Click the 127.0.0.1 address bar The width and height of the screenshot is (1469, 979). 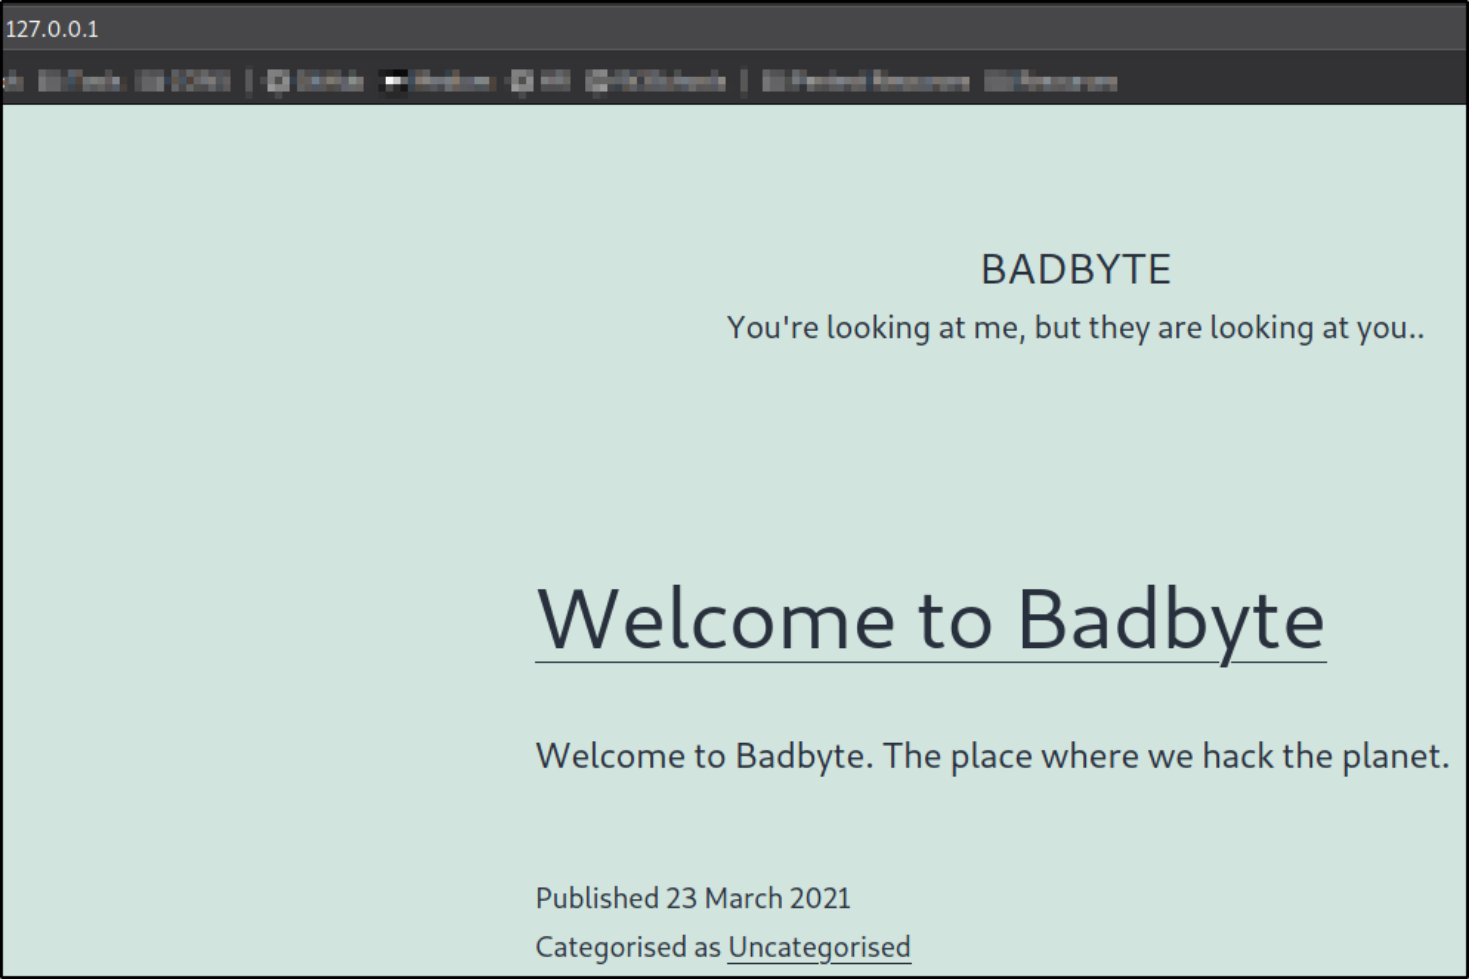[734, 28]
